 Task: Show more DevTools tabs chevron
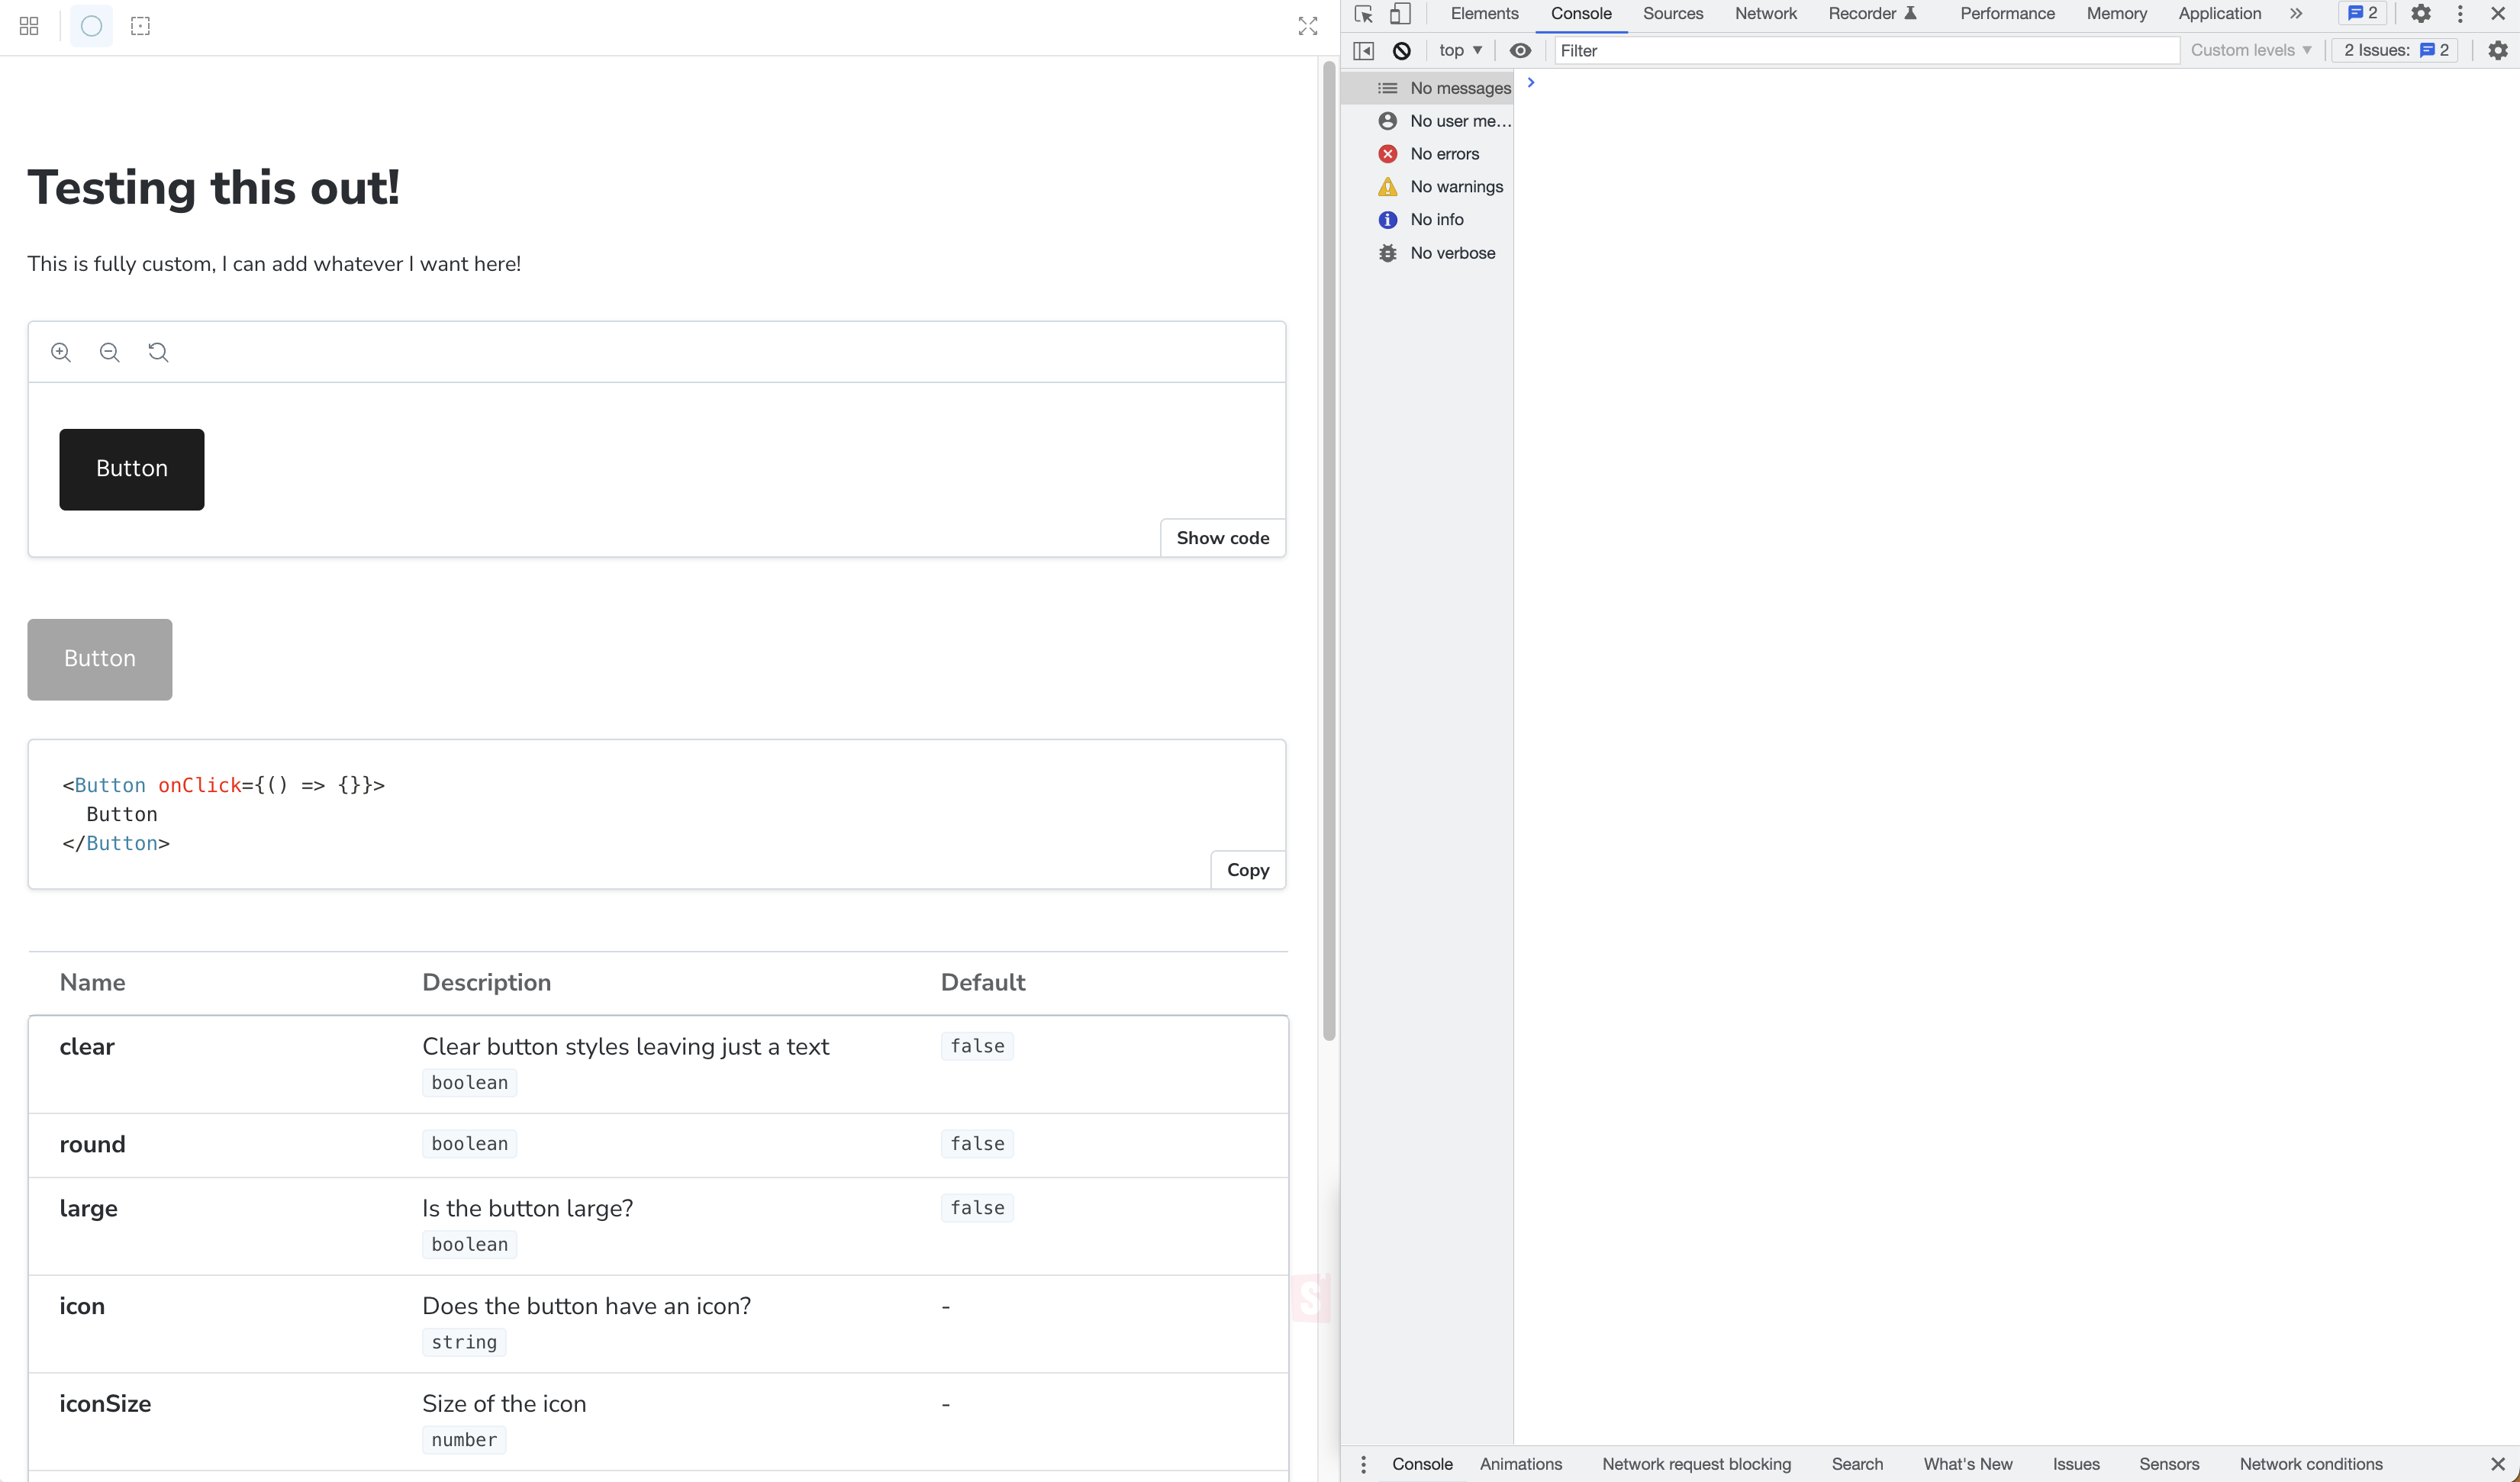click(x=2296, y=14)
